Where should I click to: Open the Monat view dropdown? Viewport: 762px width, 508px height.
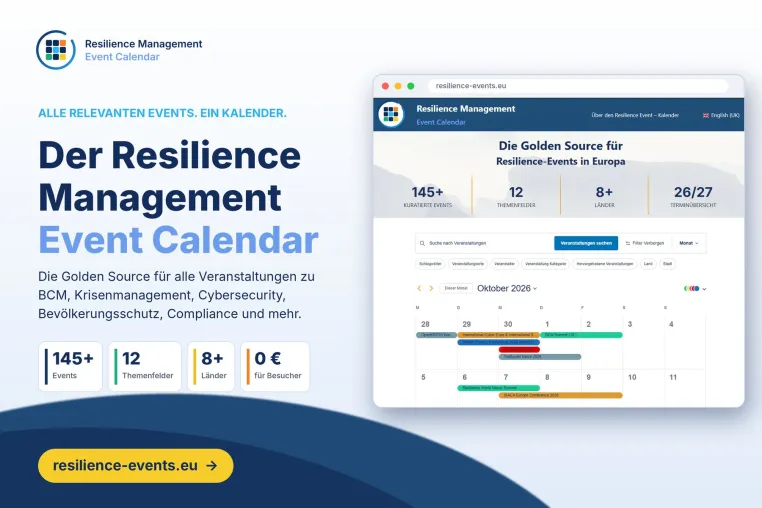689,243
